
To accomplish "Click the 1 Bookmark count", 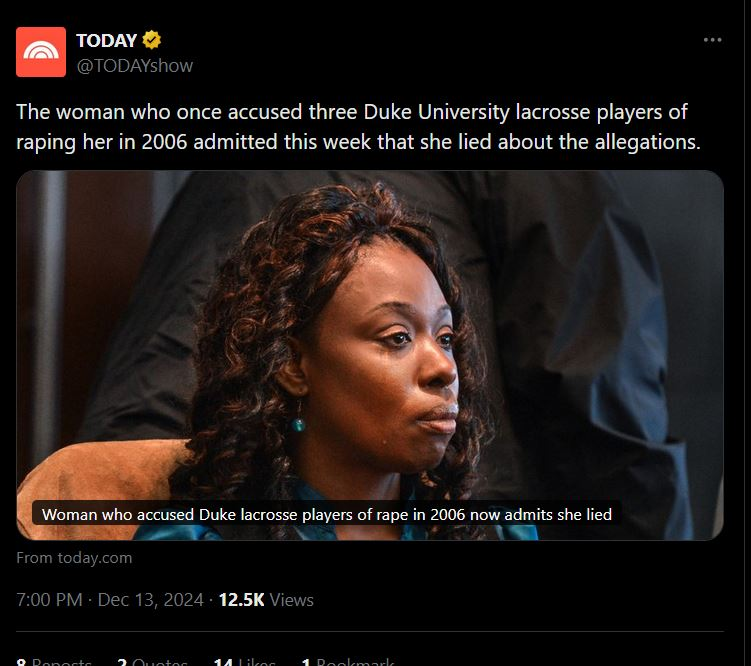I will (348, 661).
